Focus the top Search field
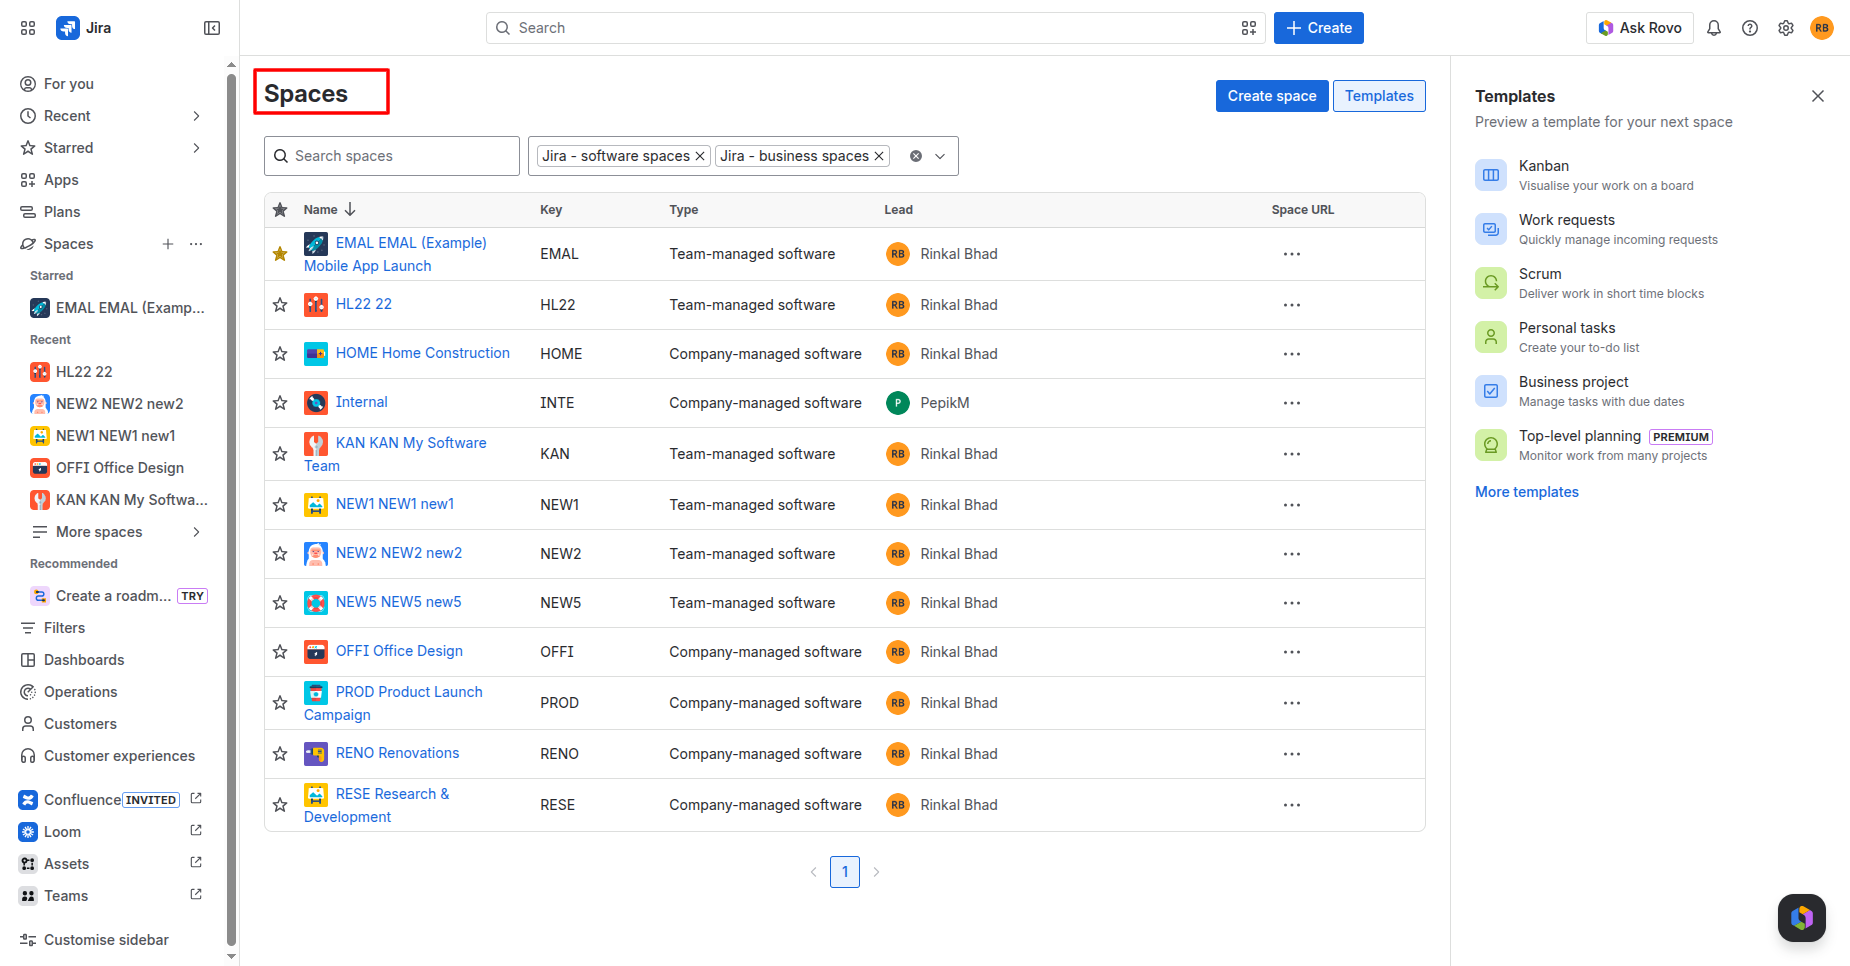The image size is (1850, 966). [876, 28]
